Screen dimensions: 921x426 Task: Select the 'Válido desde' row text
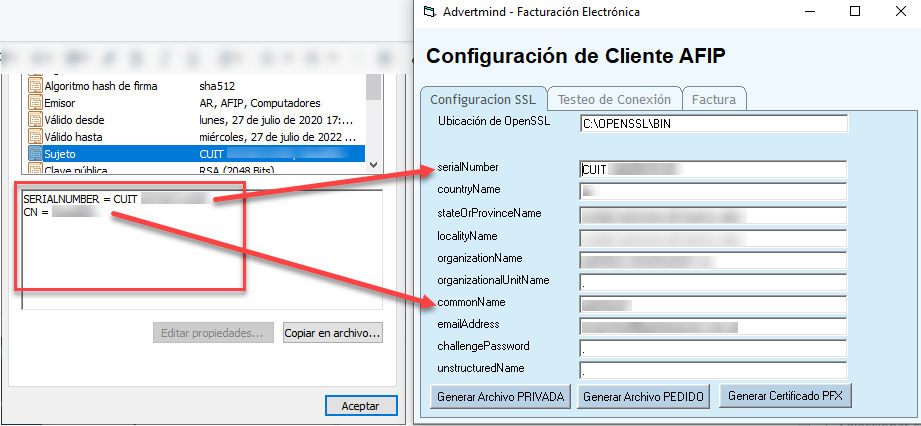click(75, 120)
